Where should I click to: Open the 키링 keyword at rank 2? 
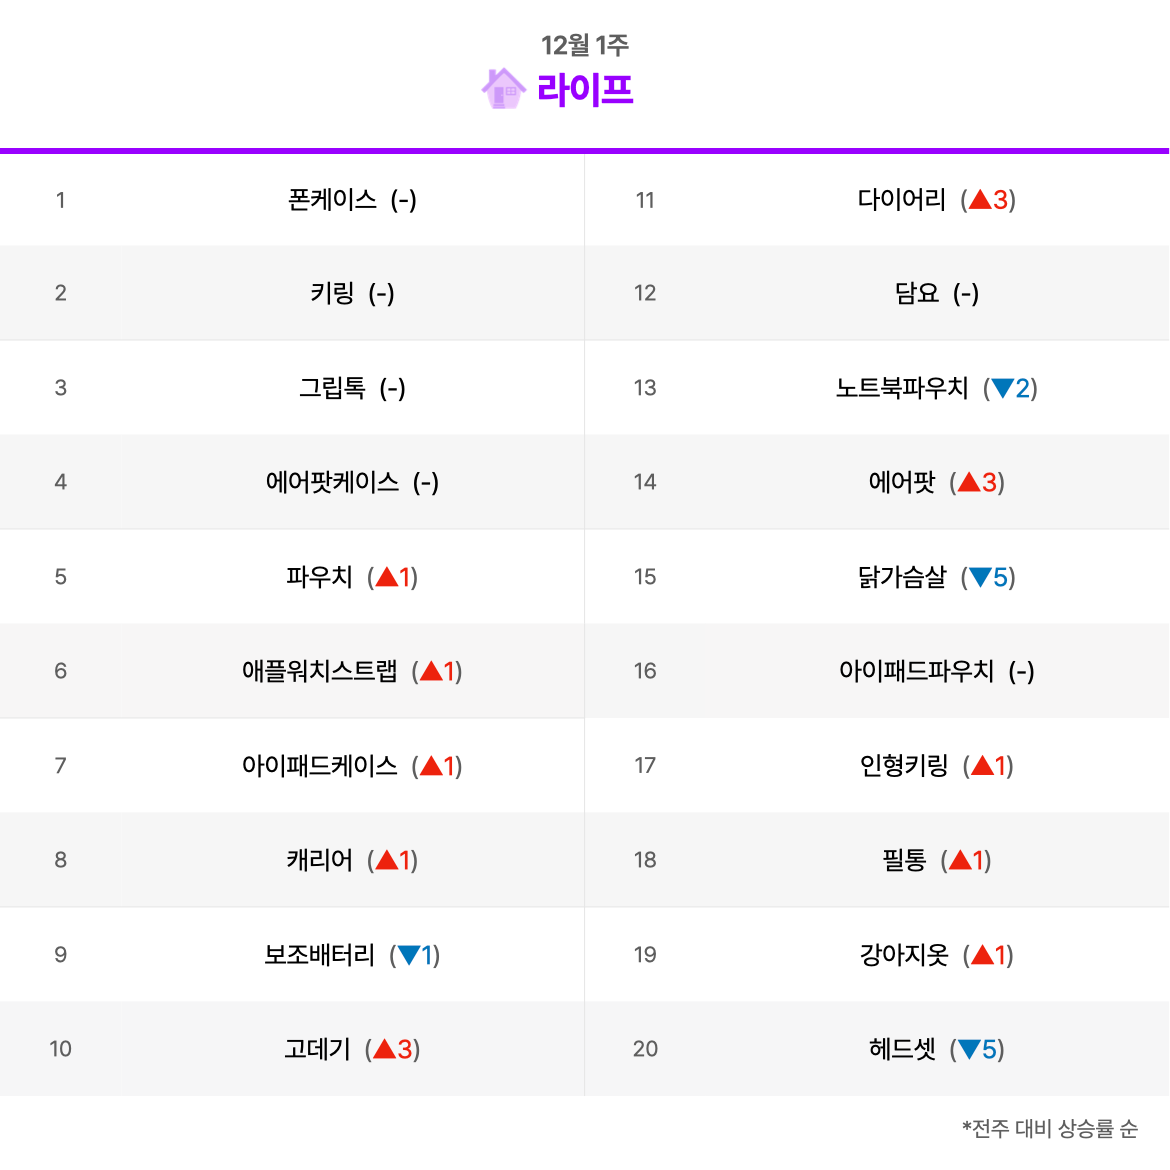(333, 292)
